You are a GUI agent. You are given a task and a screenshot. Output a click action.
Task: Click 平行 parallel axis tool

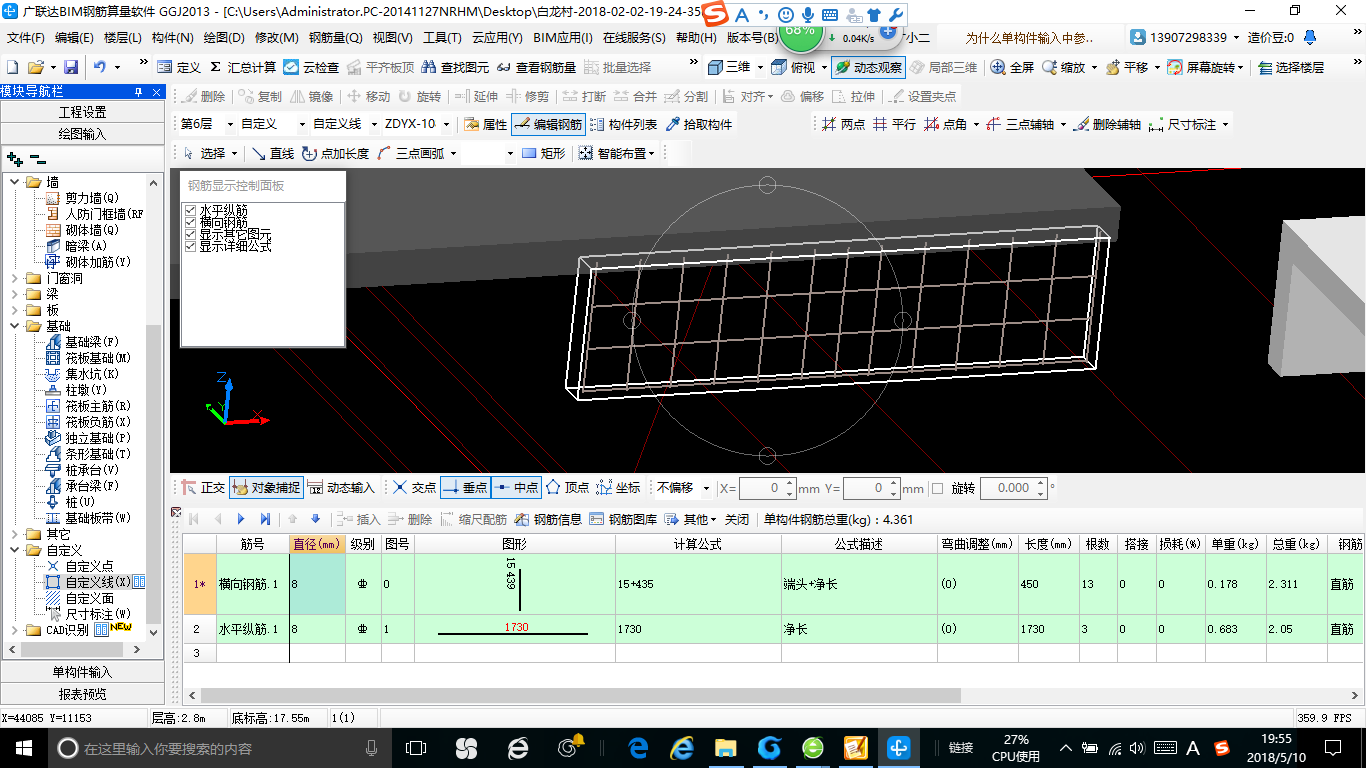tap(894, 124)
